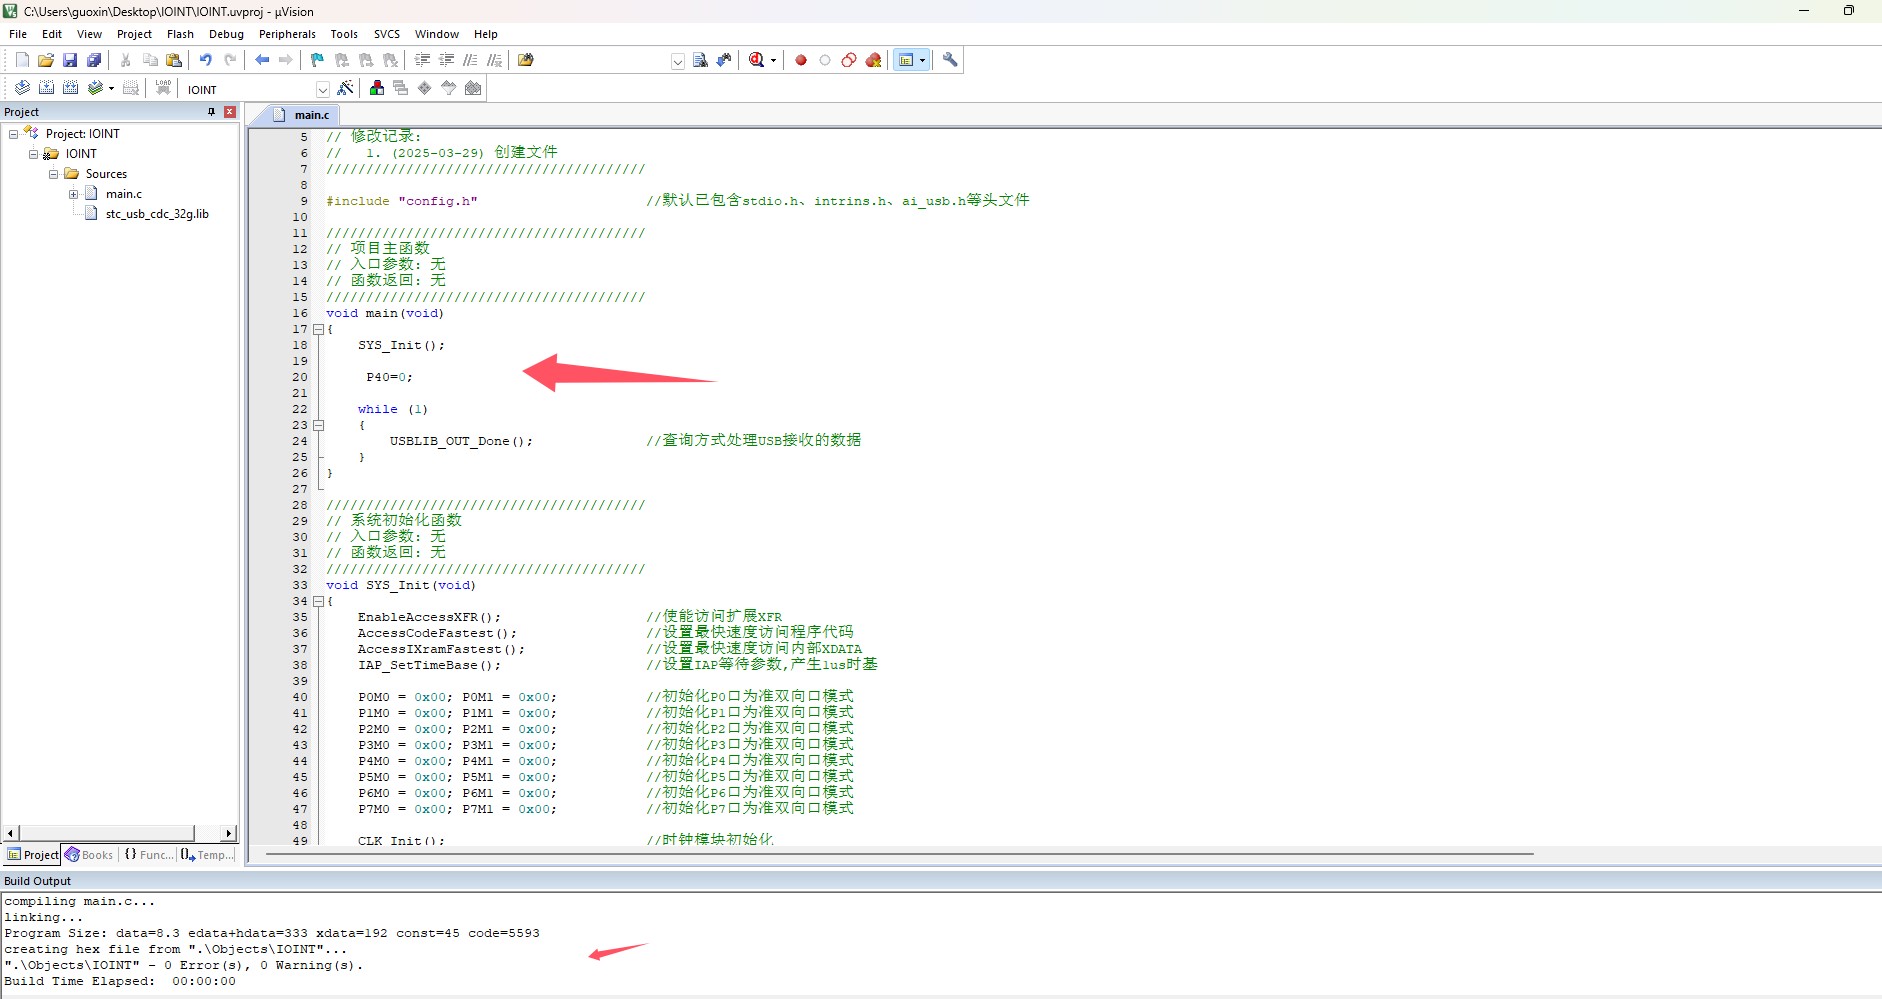The width and height of the screenshot is (1882, 999).
Task: Open Configuration wrench icon
Action: [x=950, y=60]
